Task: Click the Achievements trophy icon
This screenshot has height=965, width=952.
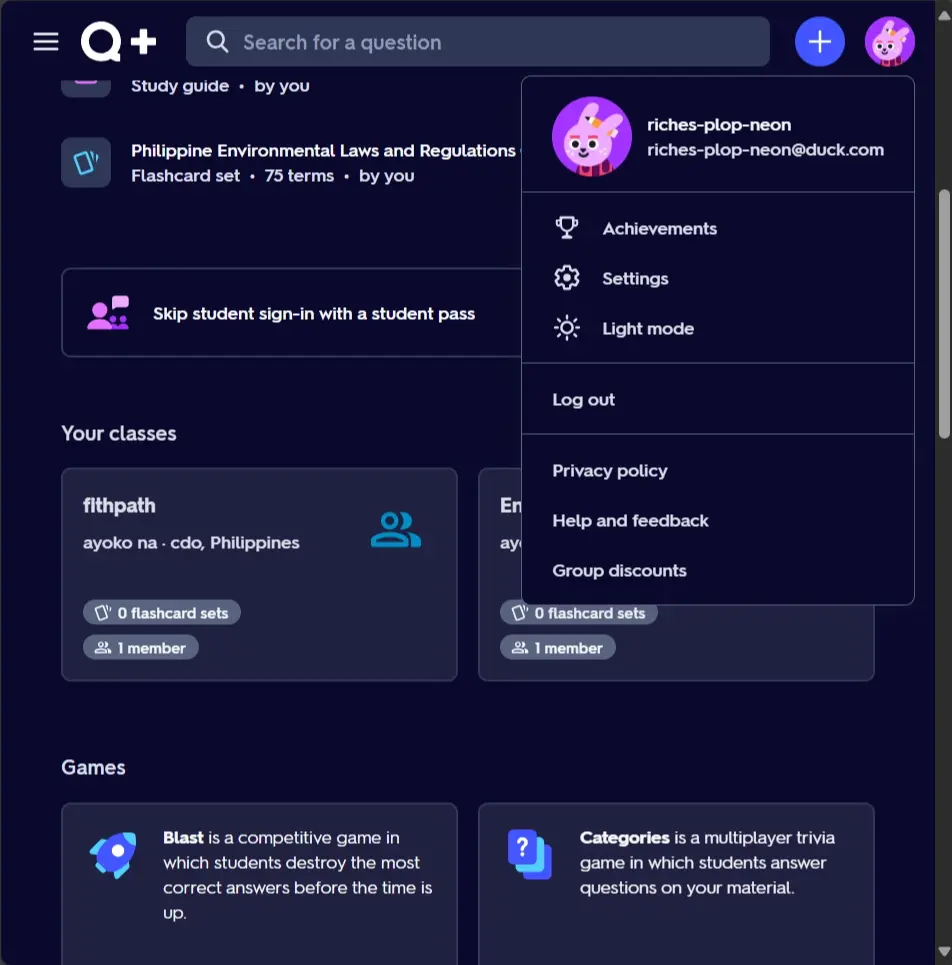Action: (x=566, y=228)
